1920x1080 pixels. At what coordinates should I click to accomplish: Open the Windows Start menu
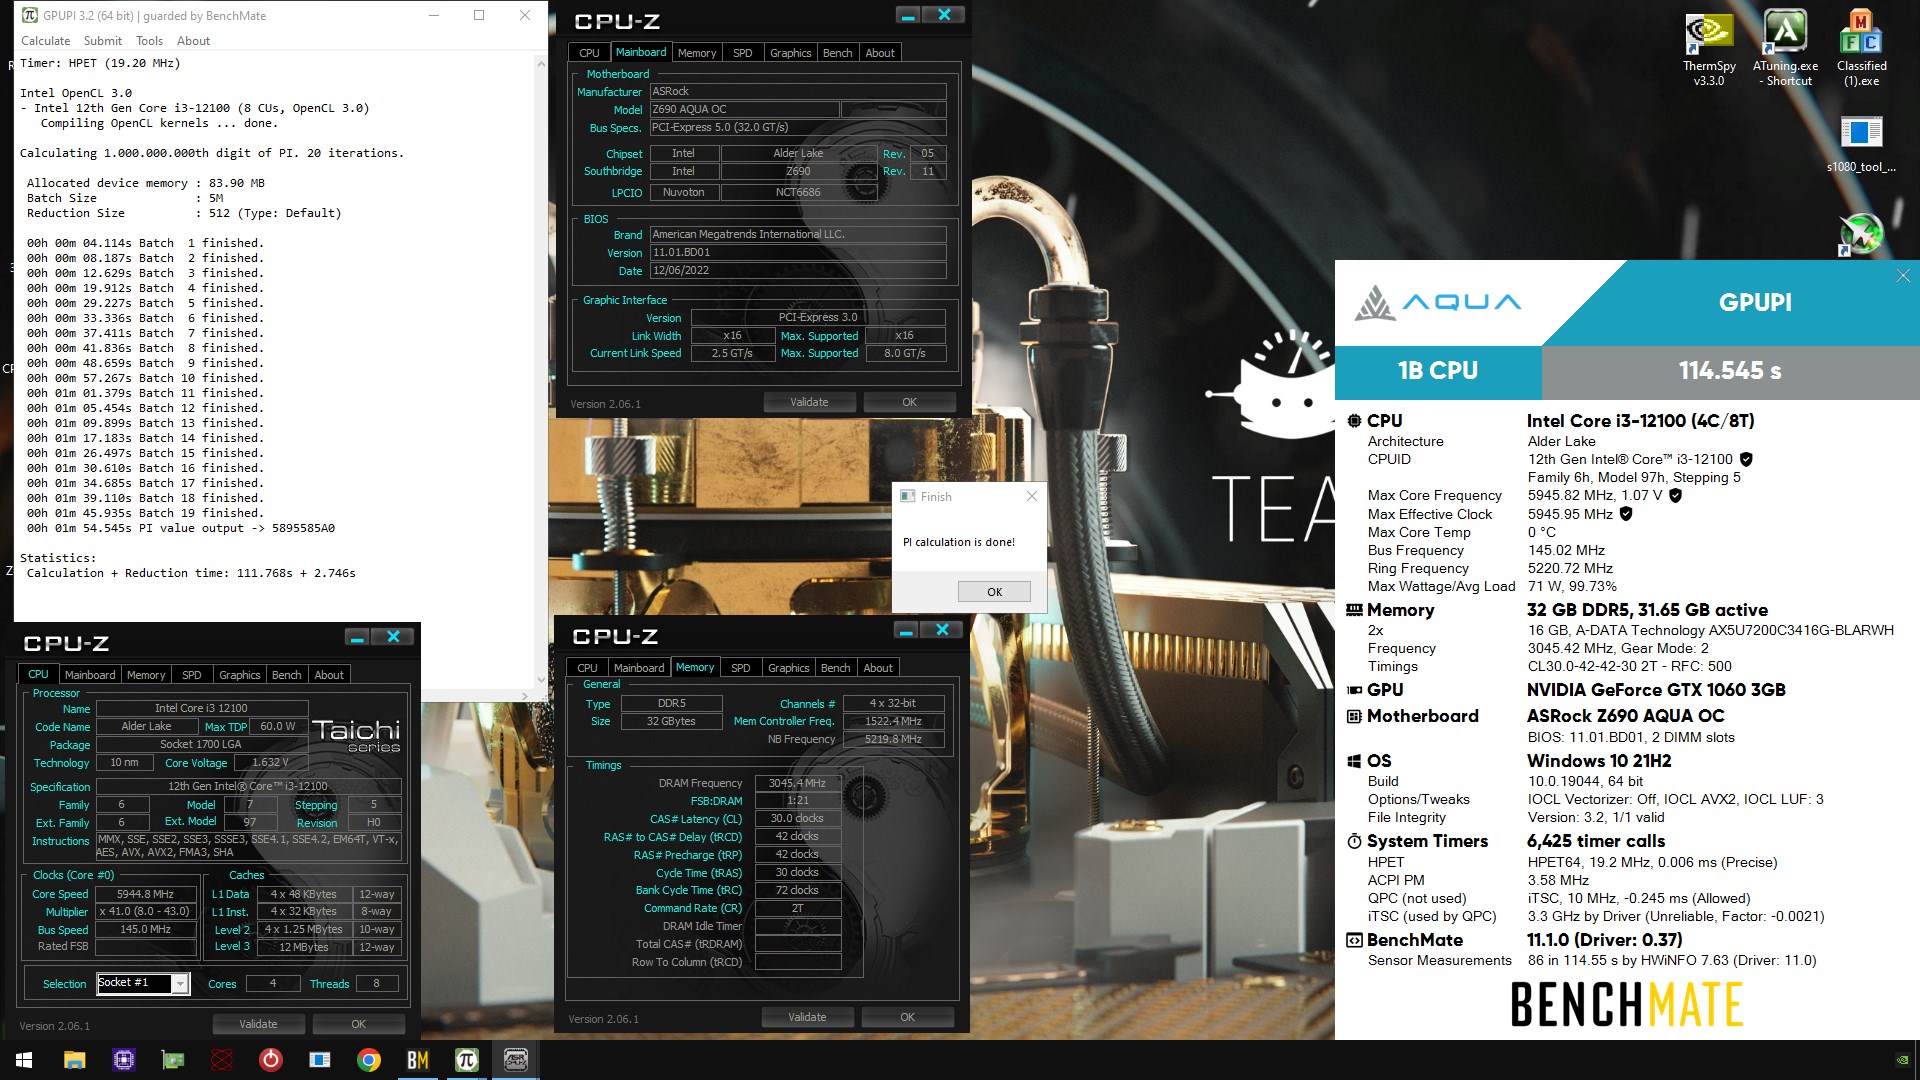coord(24,1060)
